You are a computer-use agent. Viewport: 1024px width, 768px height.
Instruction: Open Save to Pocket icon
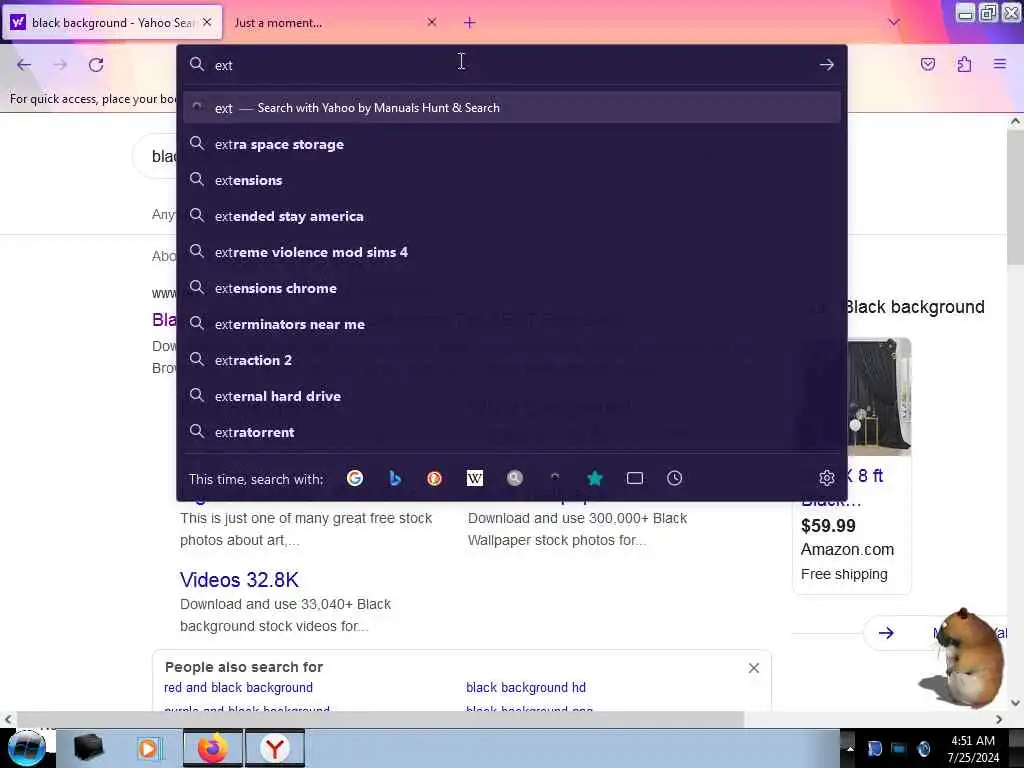click(927, 64)
